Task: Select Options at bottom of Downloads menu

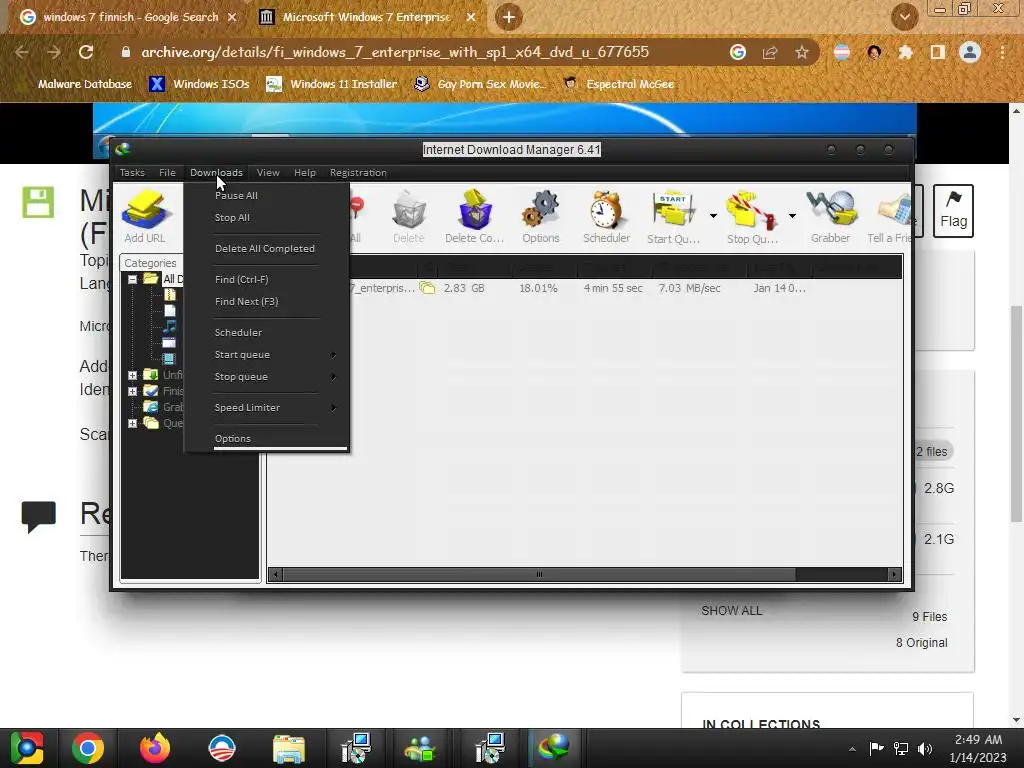Action: [266, 438]
